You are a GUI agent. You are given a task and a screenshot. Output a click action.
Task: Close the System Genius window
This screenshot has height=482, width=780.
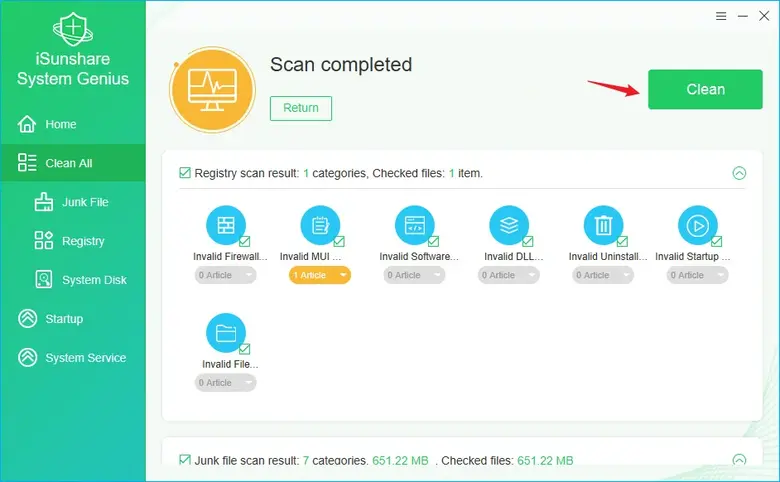pos(764,16)
